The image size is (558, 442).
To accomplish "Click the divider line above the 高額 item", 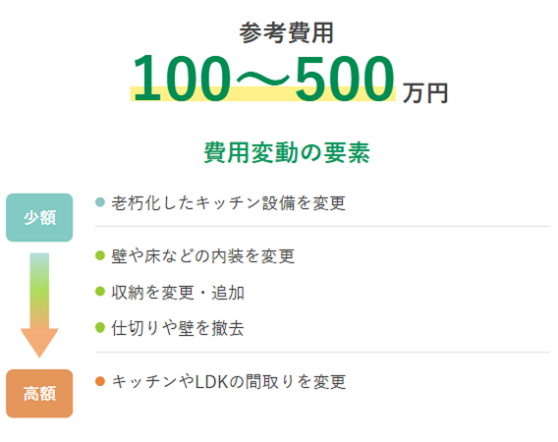I will click(x=322, y=352).
